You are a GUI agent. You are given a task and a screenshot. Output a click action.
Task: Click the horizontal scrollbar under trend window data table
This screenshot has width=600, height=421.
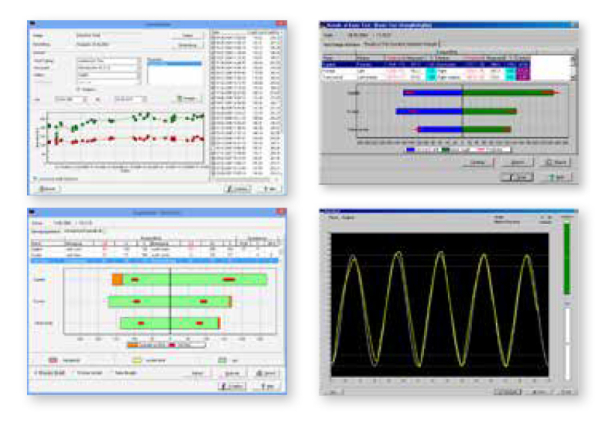246,179
